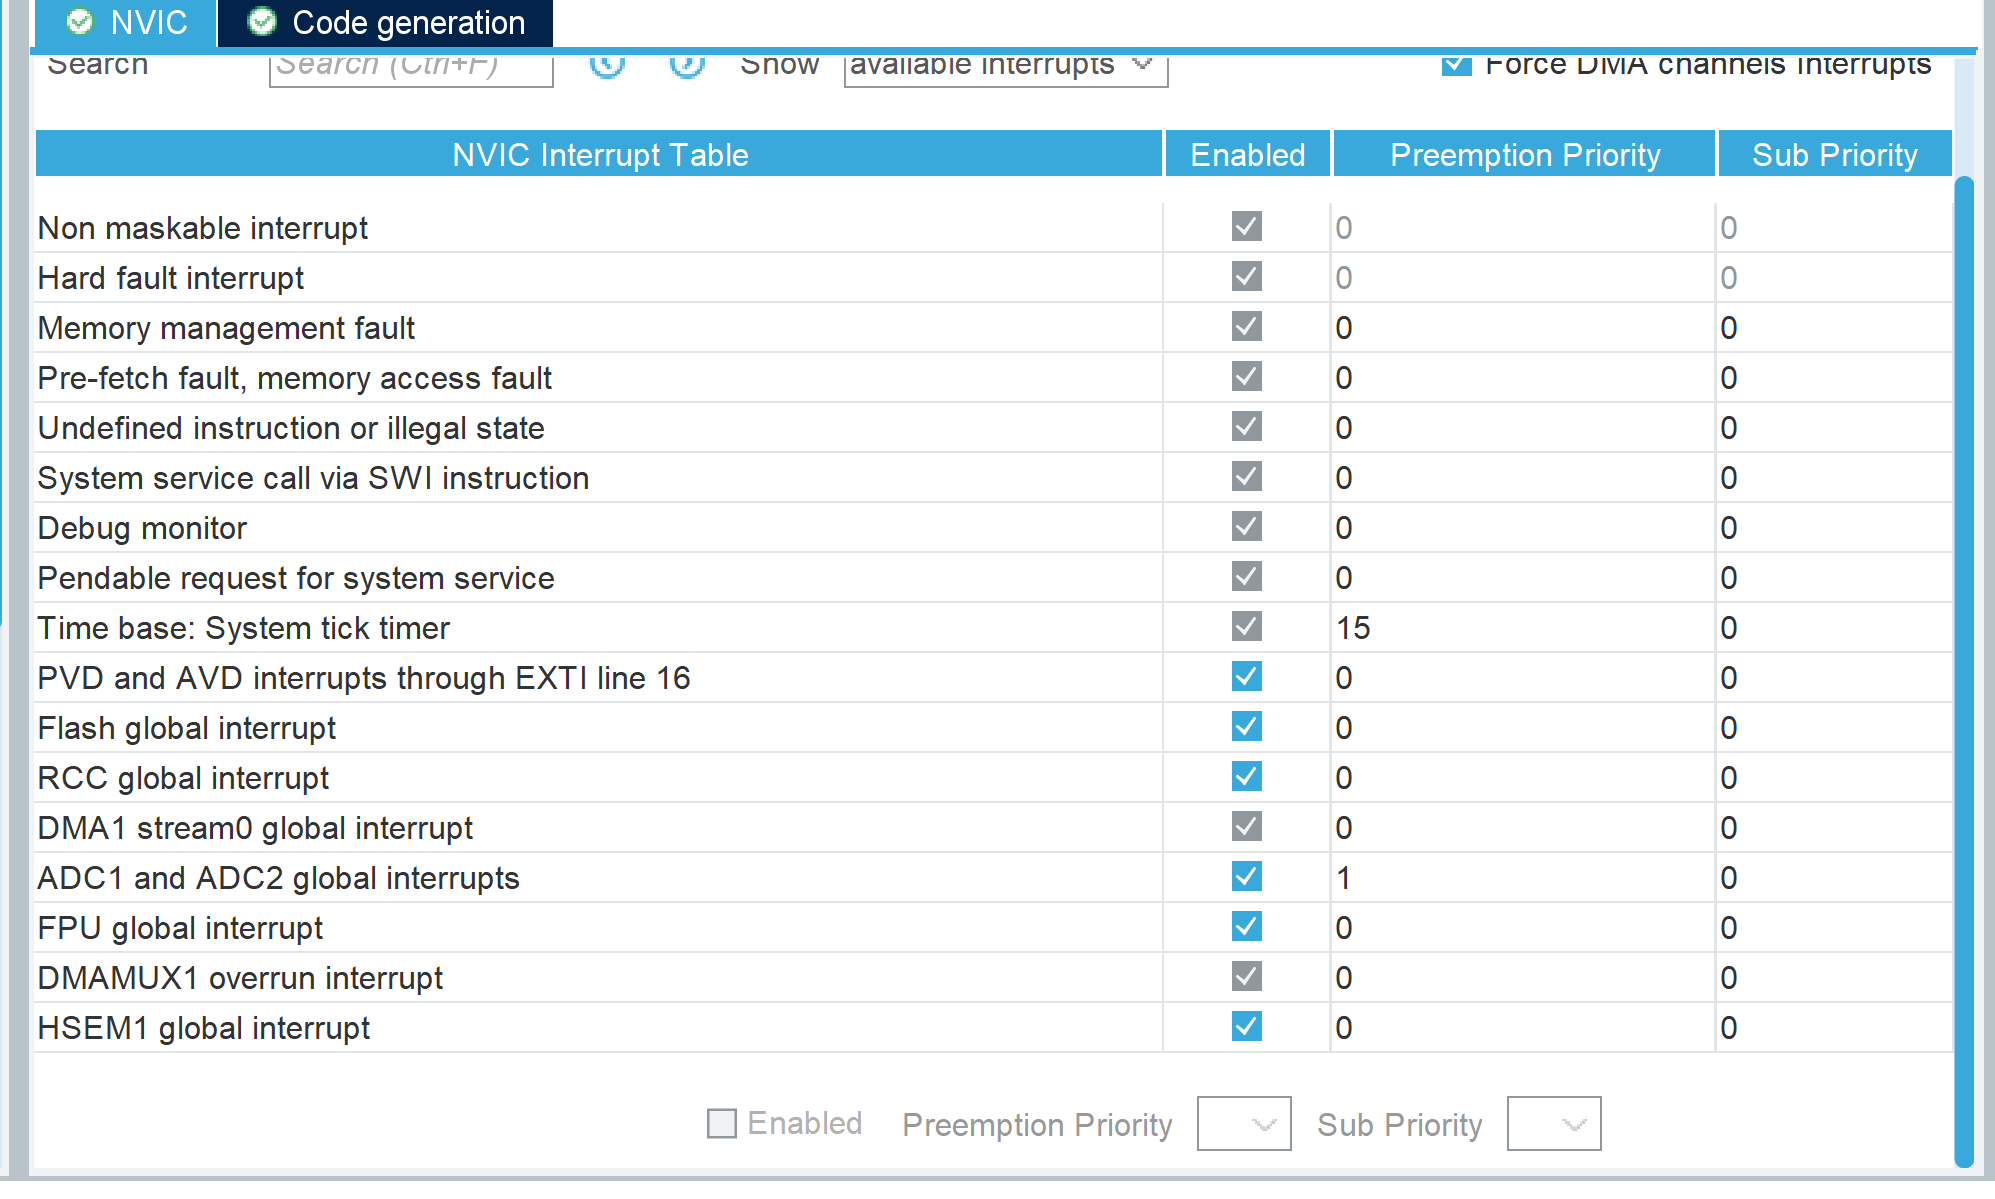Click green check icon on NVIC tab

coord(80,21)
